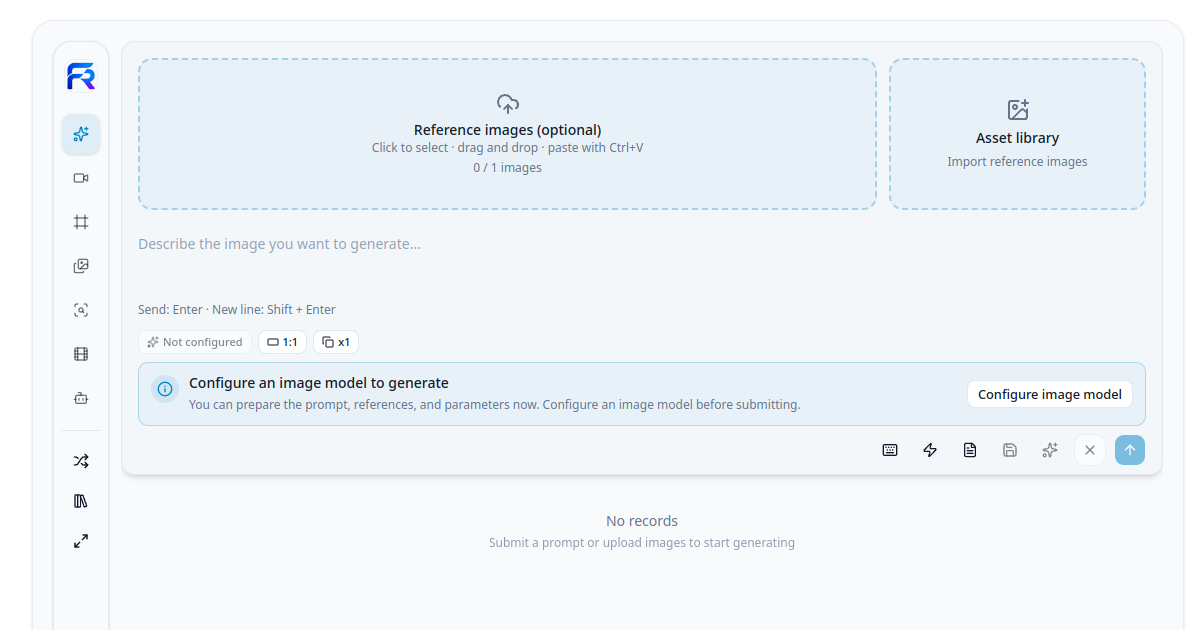Click the keyboard shortcuts icon
1200x630 pixels.
(890, 450)
